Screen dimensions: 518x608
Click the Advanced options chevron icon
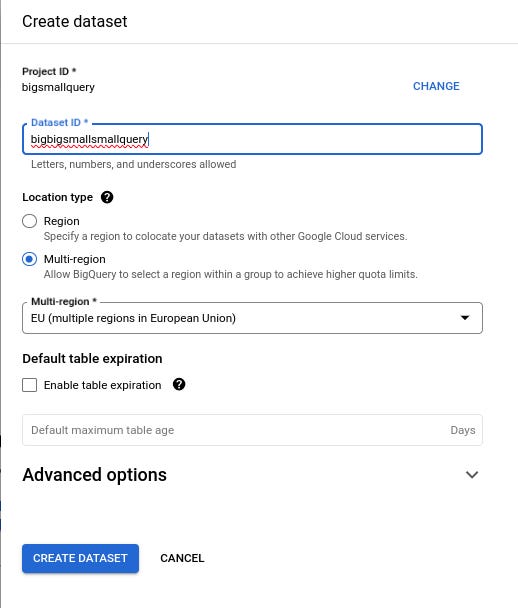(x=472, y=475)
